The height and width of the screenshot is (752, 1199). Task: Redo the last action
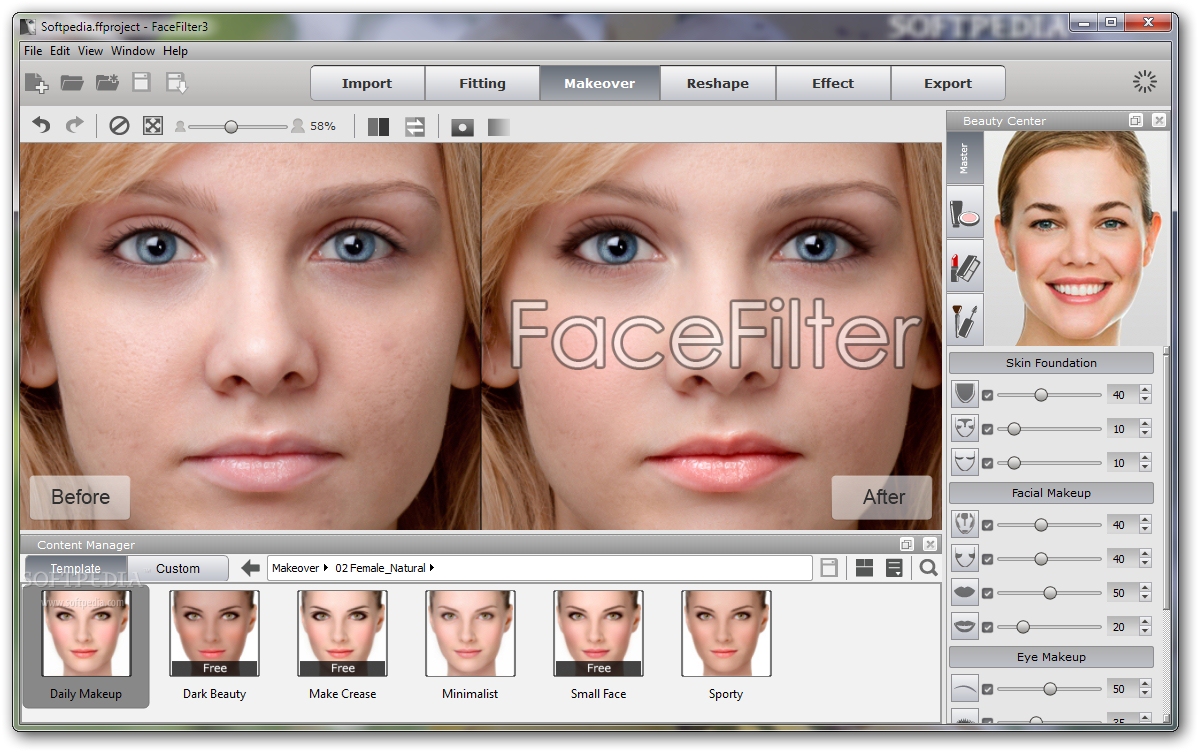tap(74, 125)
